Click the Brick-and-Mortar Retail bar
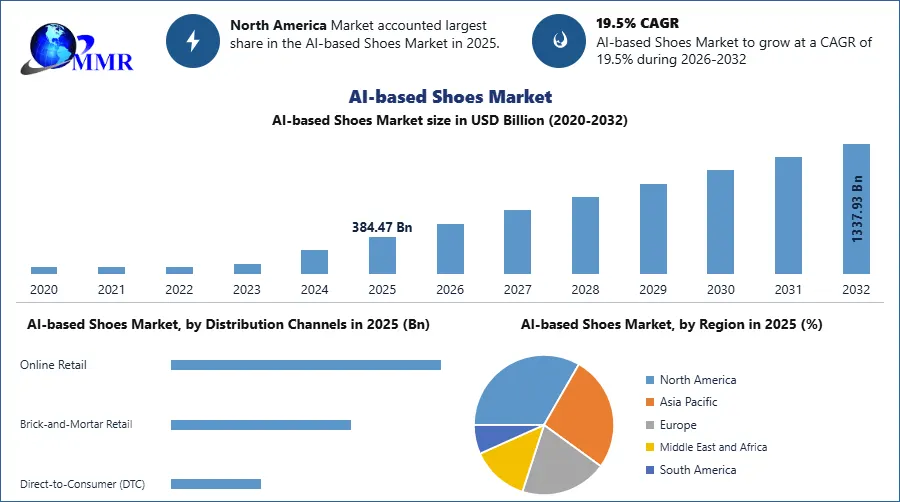900x502 pixels. pyautogui.click(x=260, y=425)
